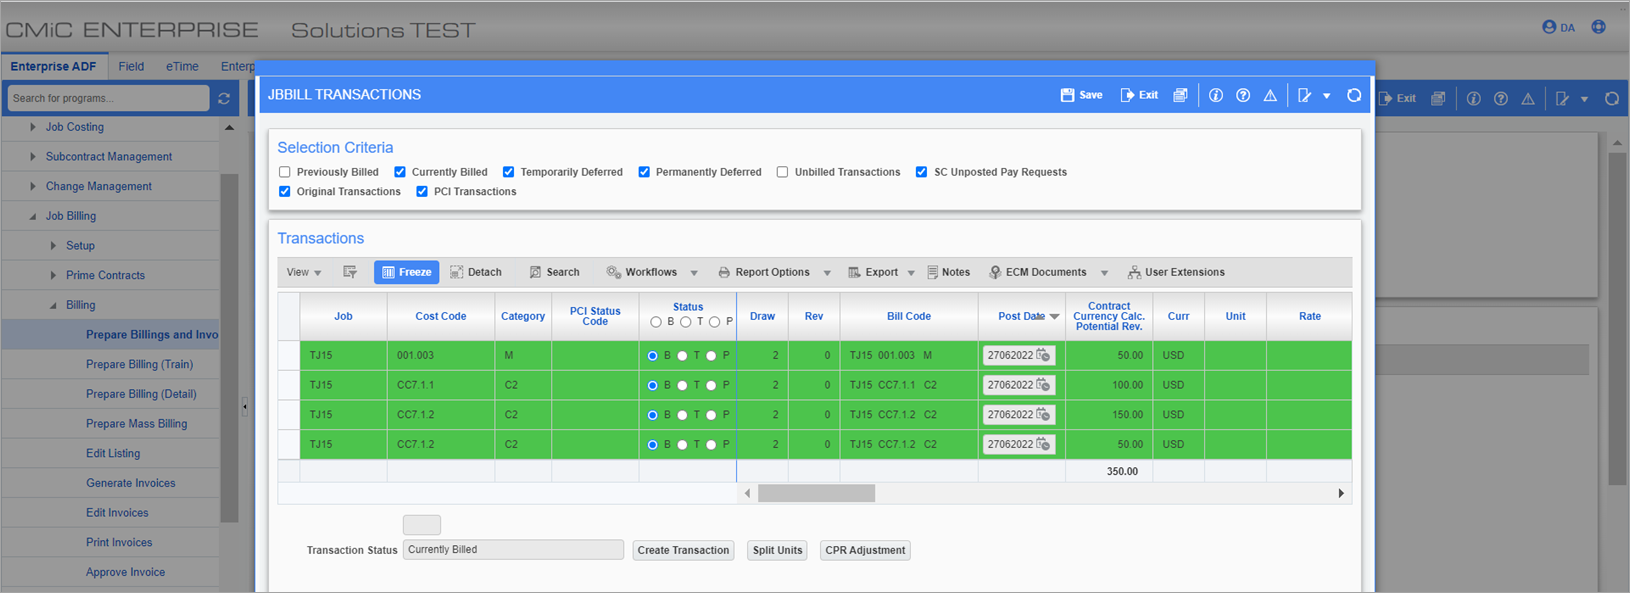Open the edit page icon in popup header

coord(1304,95)
